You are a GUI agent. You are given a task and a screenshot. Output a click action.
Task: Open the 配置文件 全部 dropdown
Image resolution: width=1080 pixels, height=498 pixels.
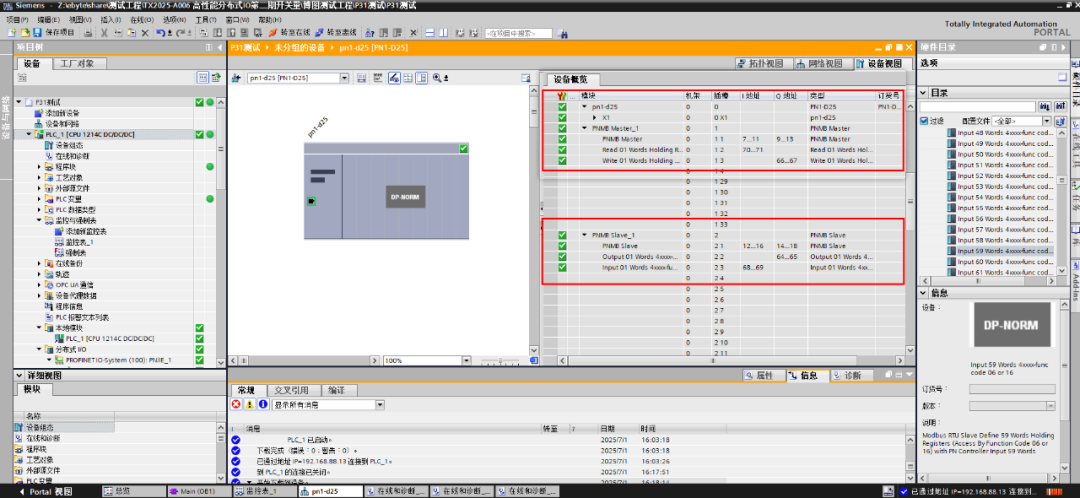coord(1046,121)
